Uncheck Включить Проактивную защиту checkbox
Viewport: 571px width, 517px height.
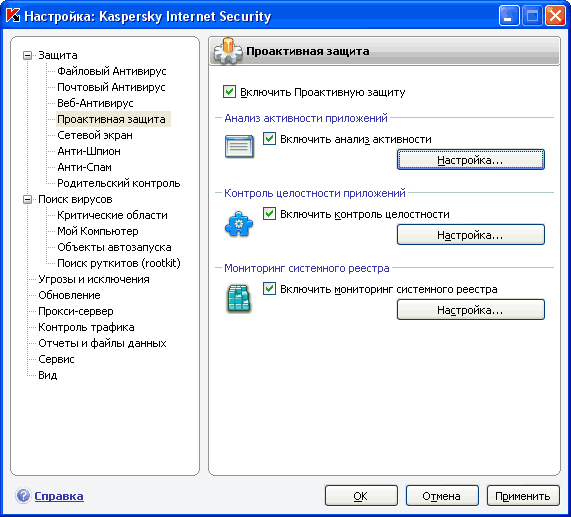(229, 92)
